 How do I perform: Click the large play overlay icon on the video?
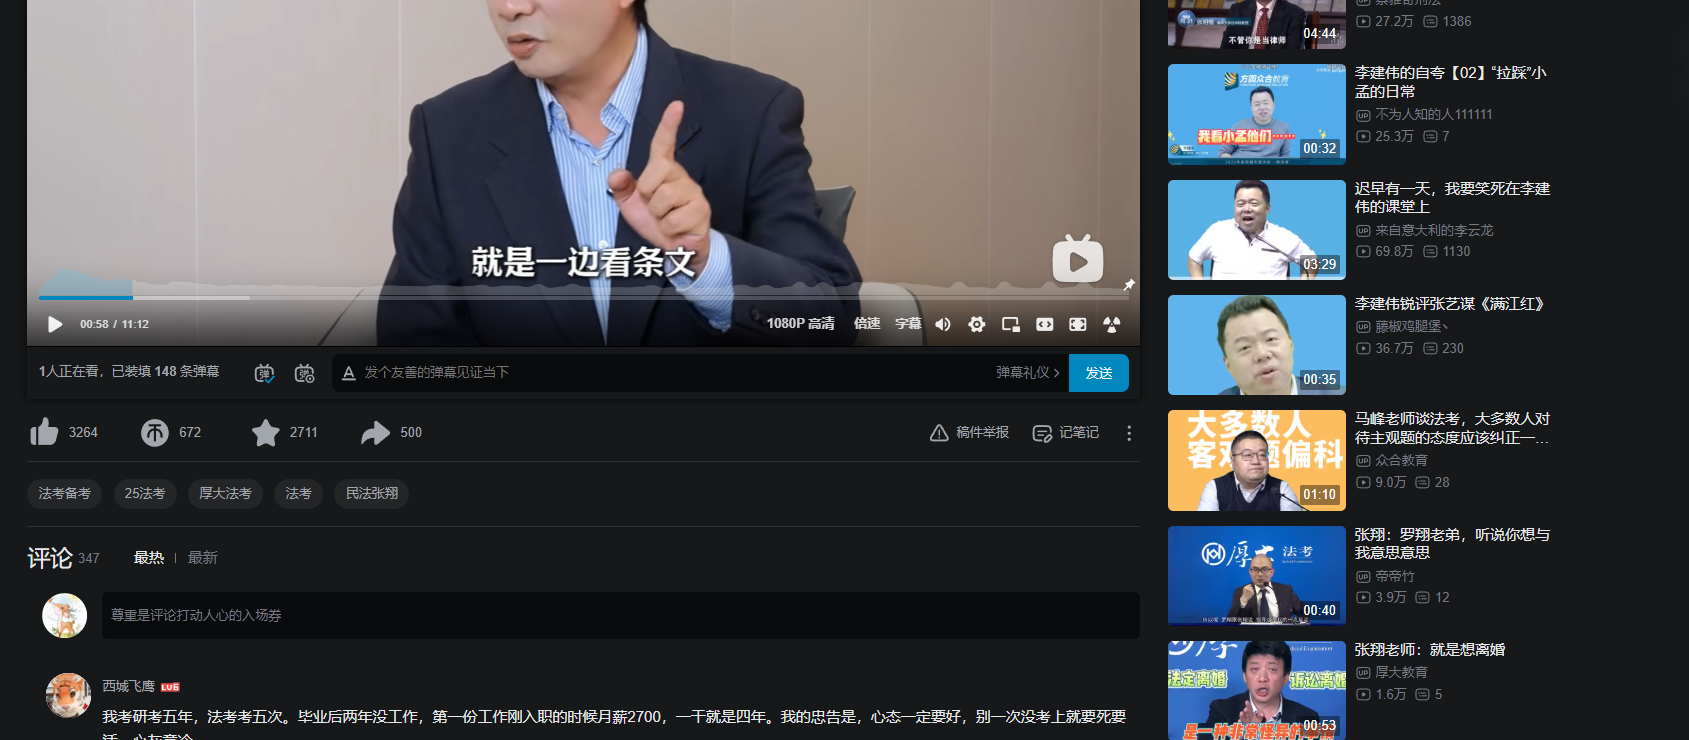[x=1078, y=260]
